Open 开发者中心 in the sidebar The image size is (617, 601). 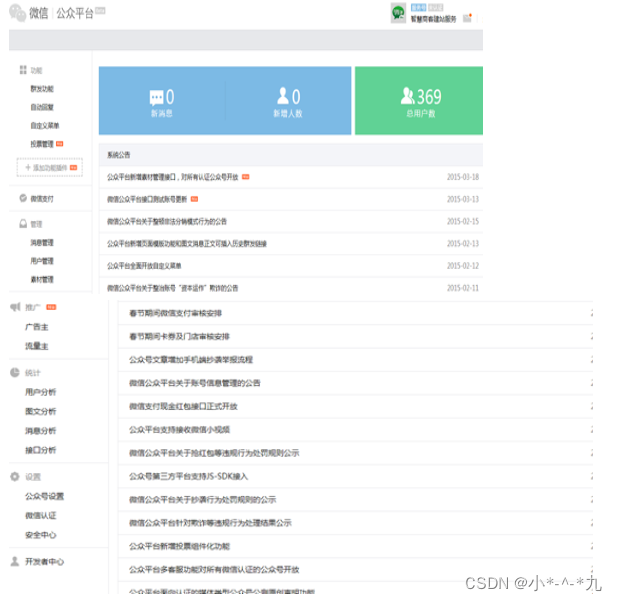coord(44,562)
